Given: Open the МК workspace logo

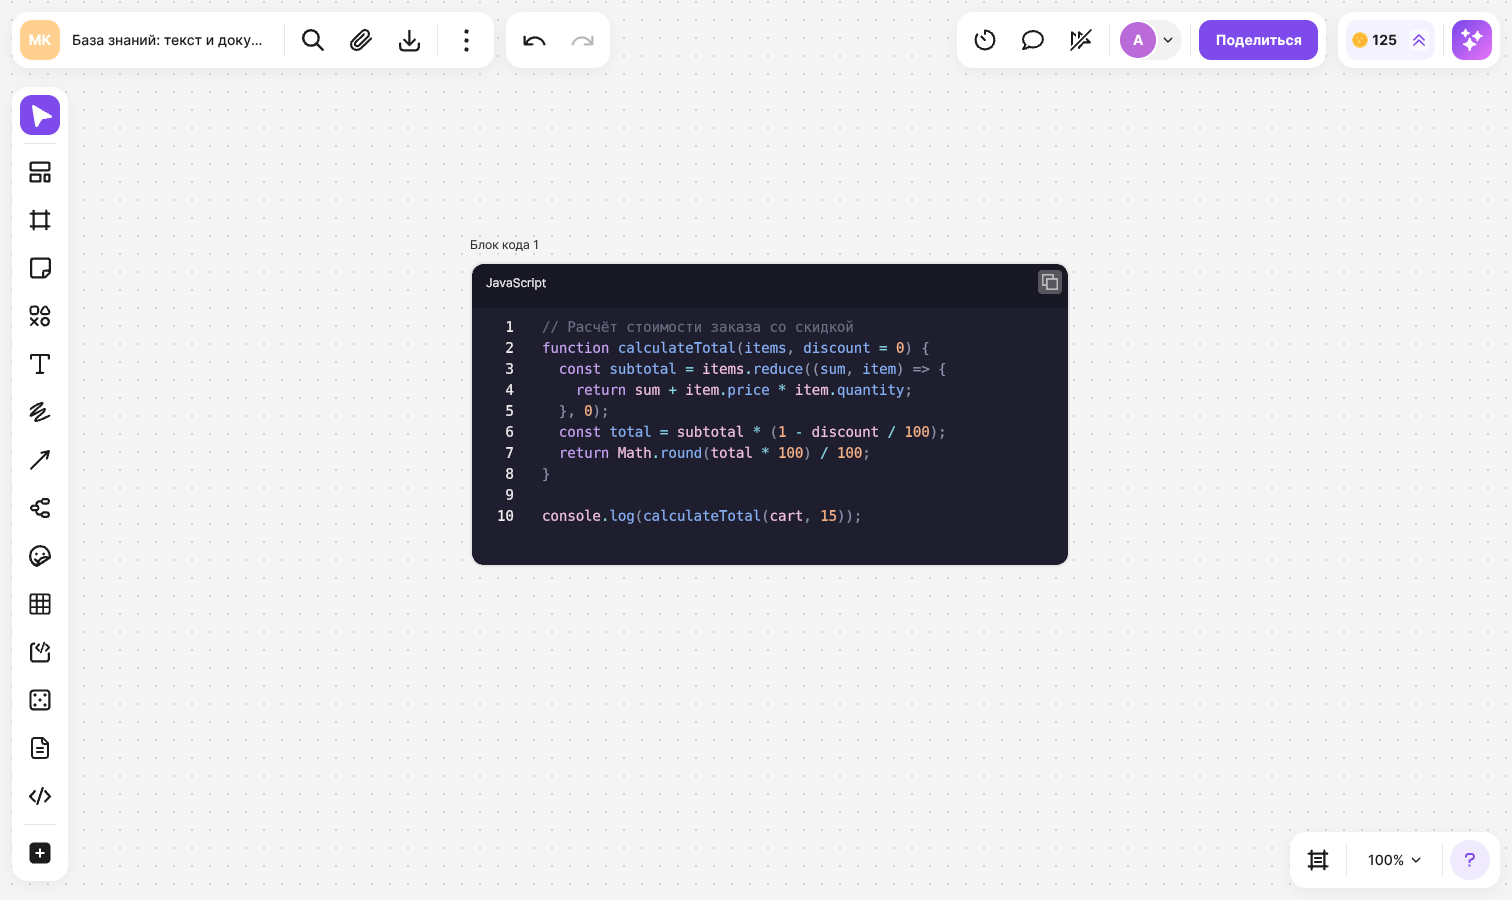Looking at the screenshot, I should [40, 40].
